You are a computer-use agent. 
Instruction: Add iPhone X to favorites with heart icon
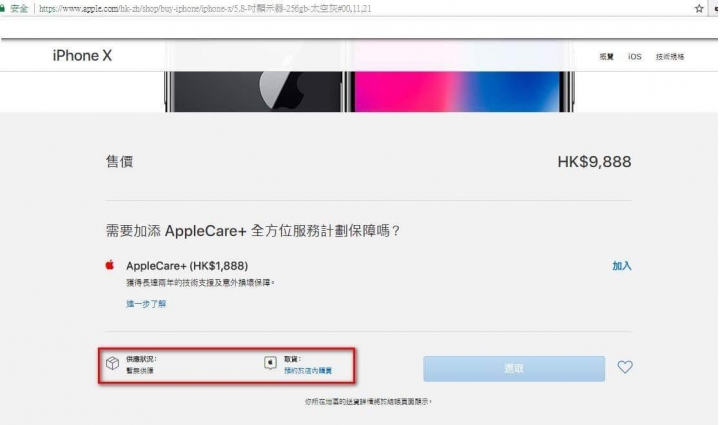pyautogui.click(x=625, y=367)
